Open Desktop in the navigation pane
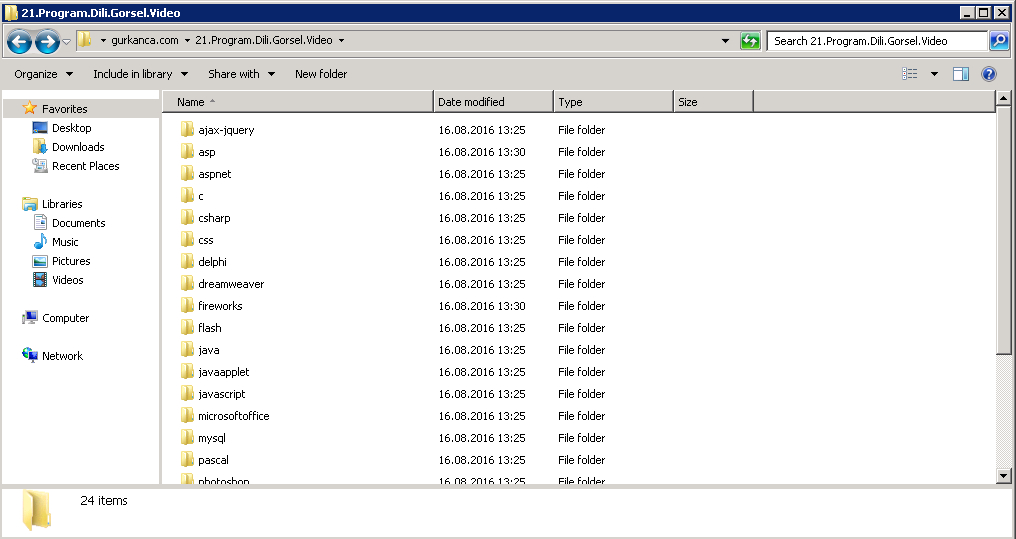This screenshot has width=1016, height=539. (71, 128)
